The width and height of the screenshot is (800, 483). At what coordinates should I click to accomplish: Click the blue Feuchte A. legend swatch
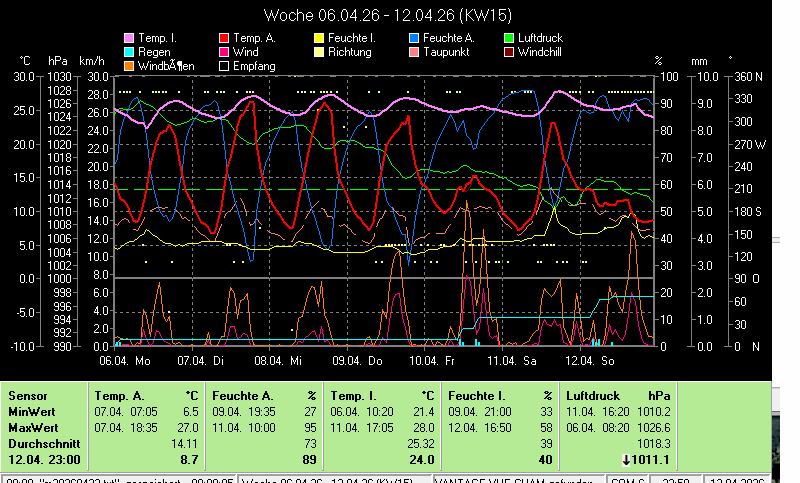click(x=415, y=38)
